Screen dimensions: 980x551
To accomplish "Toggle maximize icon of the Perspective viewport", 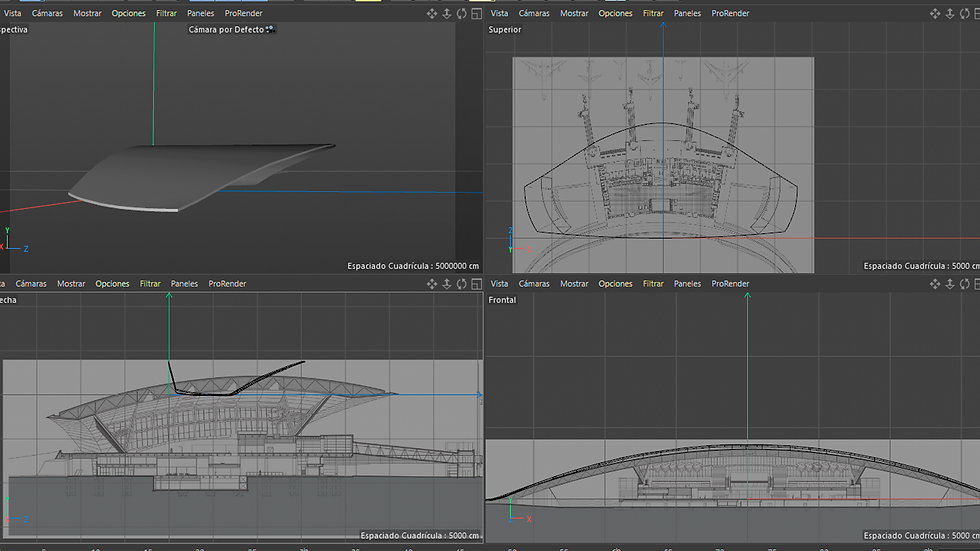I will pos(477,14).
